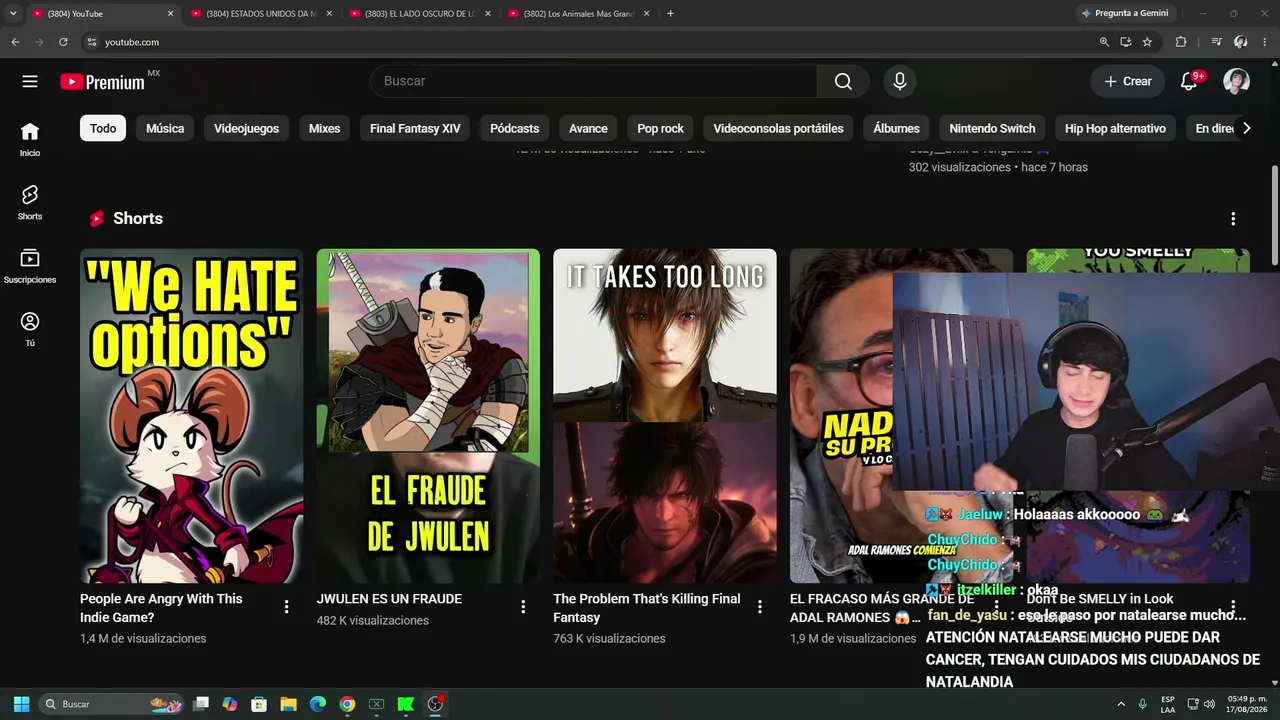Image resolution: width=1280 pixels, height=720 pixels.
Task: Open options for the Final Fantasy short
Action: pyautogui.click(x=760, y=607)
